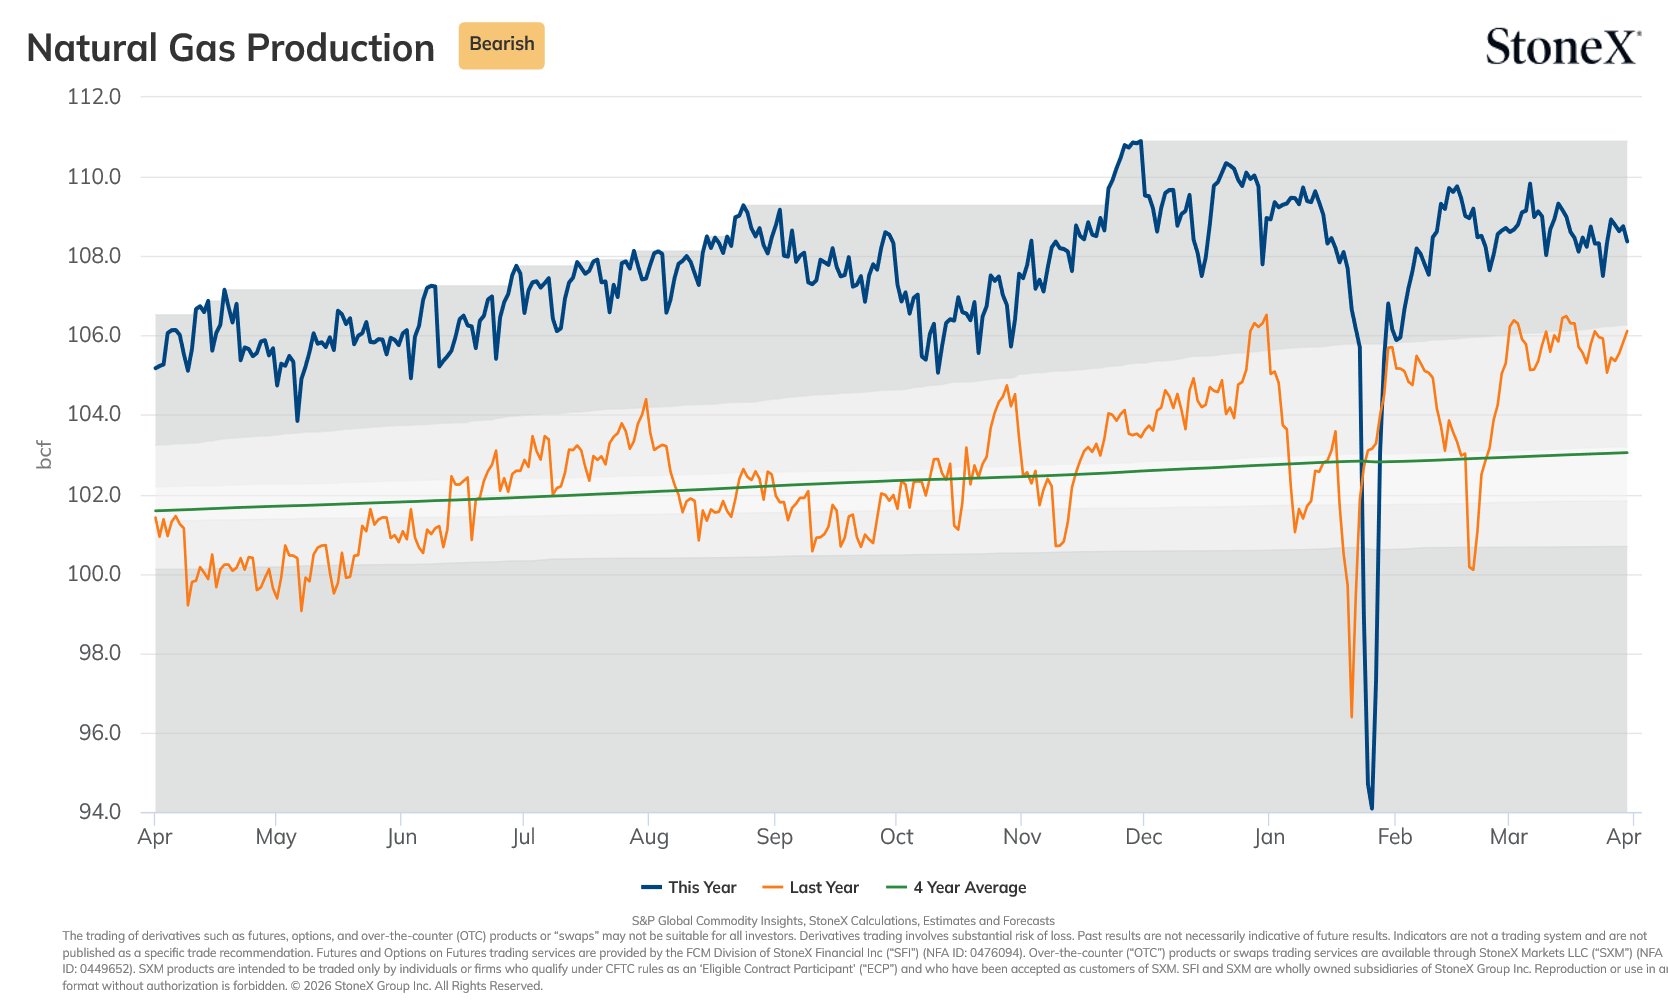This screenshot has height=1001, width=1668.
Task: Click the orange Last Year legend line swatch
Action: point(773,887)
